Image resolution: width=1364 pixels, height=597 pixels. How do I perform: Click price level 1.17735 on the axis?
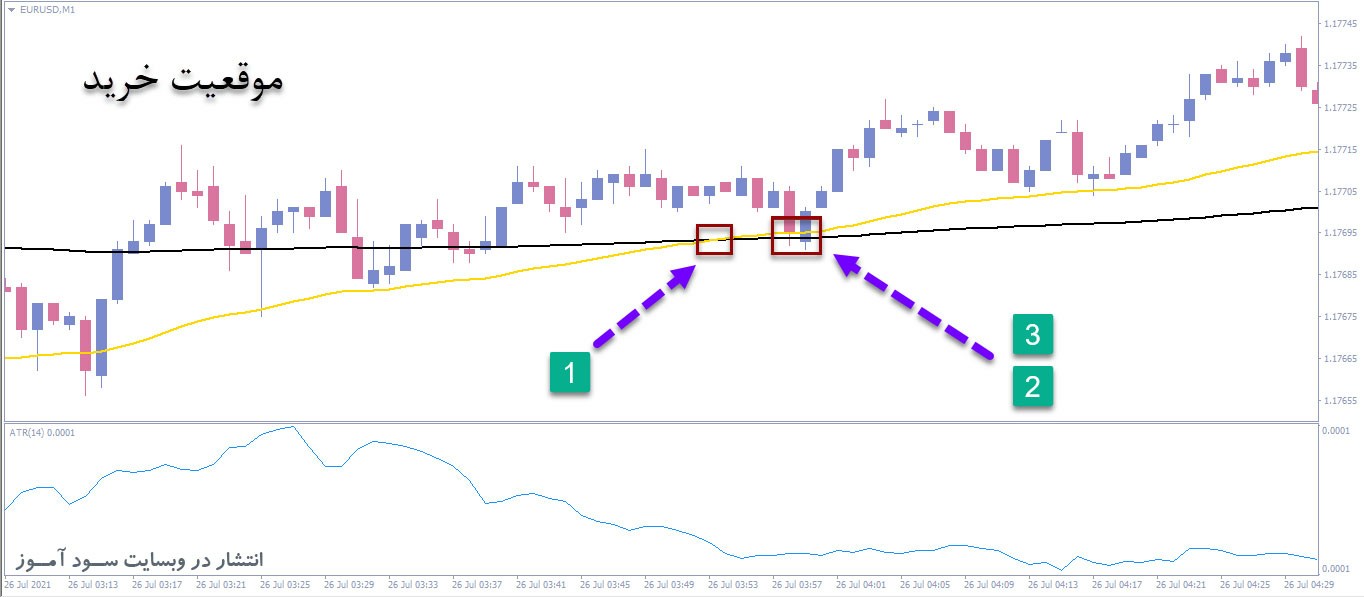(x=1340, y=65)
